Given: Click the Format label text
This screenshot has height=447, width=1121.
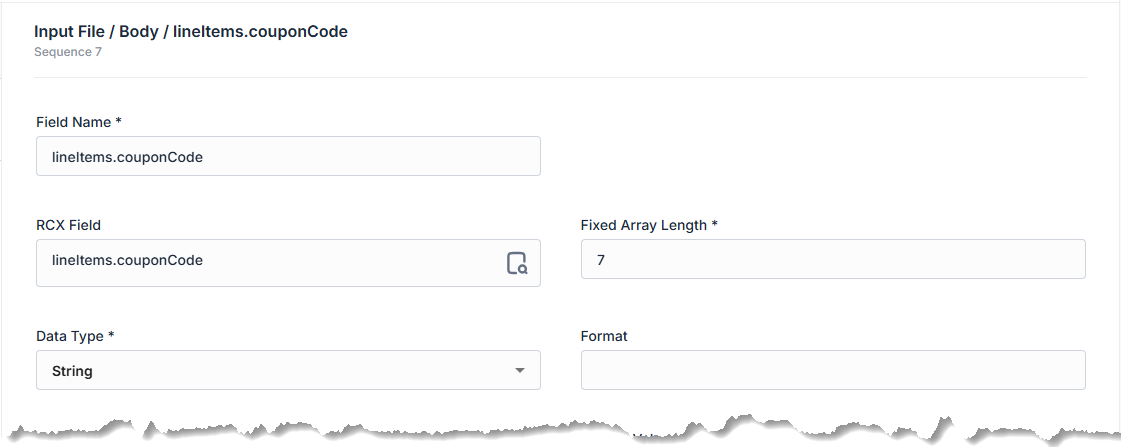Looking at the screenshot, I should 604,336.
